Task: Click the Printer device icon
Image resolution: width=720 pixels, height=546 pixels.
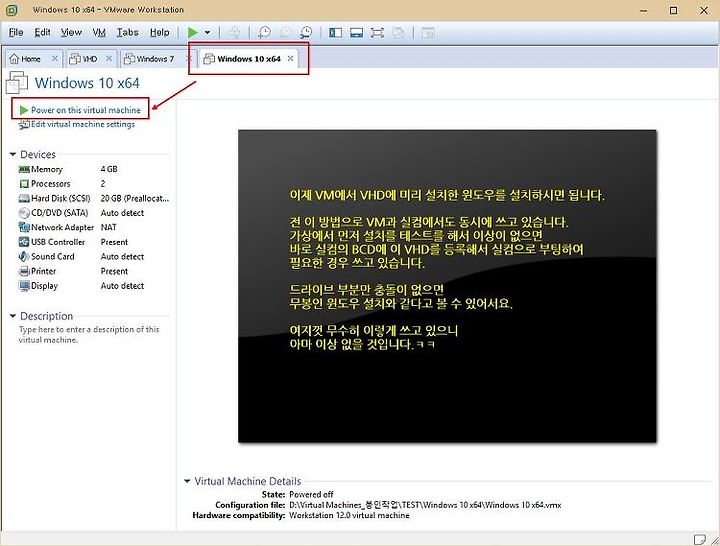Action: 24,271
